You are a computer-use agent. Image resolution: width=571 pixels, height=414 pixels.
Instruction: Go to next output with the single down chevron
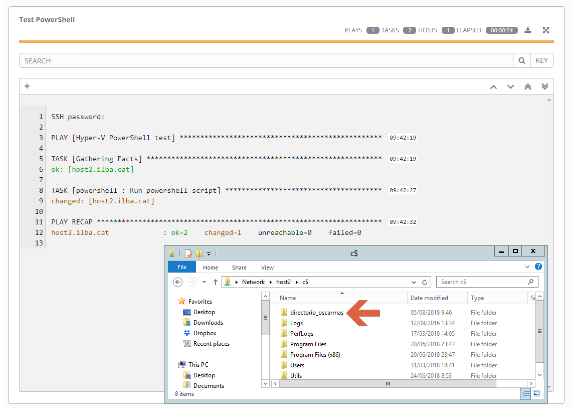pyautogui.click(x=511, y=87)
